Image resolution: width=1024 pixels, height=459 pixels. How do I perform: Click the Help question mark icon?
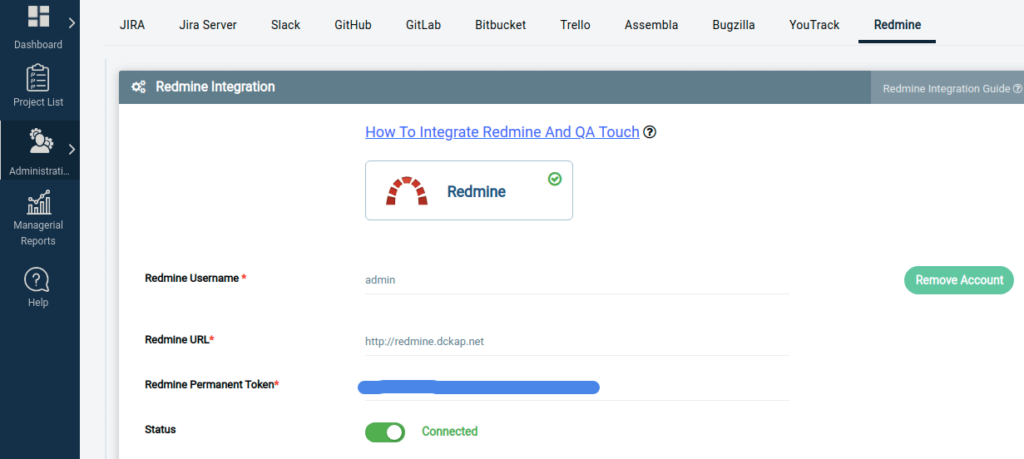(37, 279)
